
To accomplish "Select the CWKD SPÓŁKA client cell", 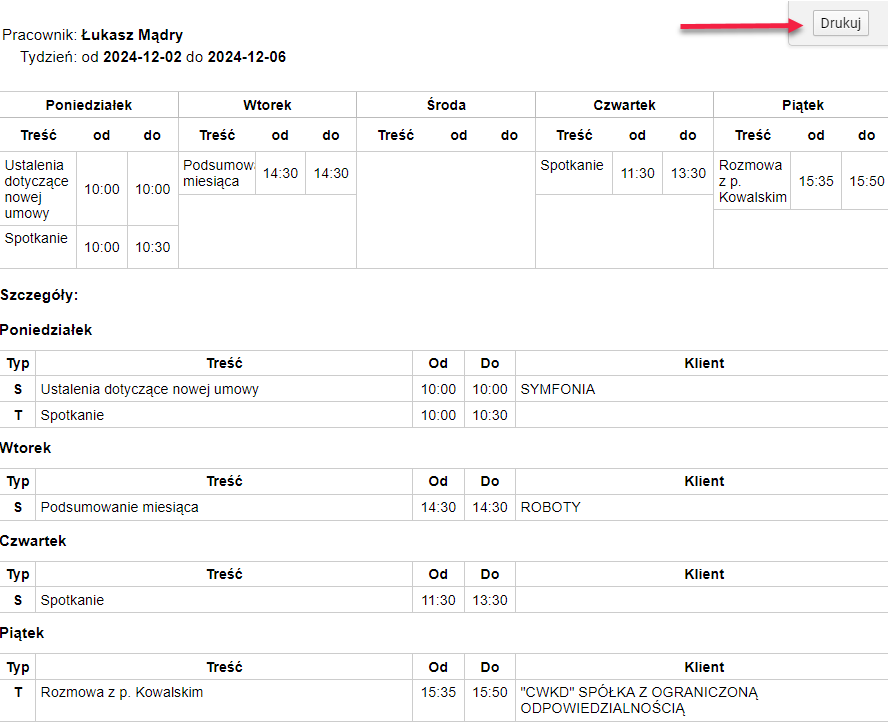I will point(702,700).
